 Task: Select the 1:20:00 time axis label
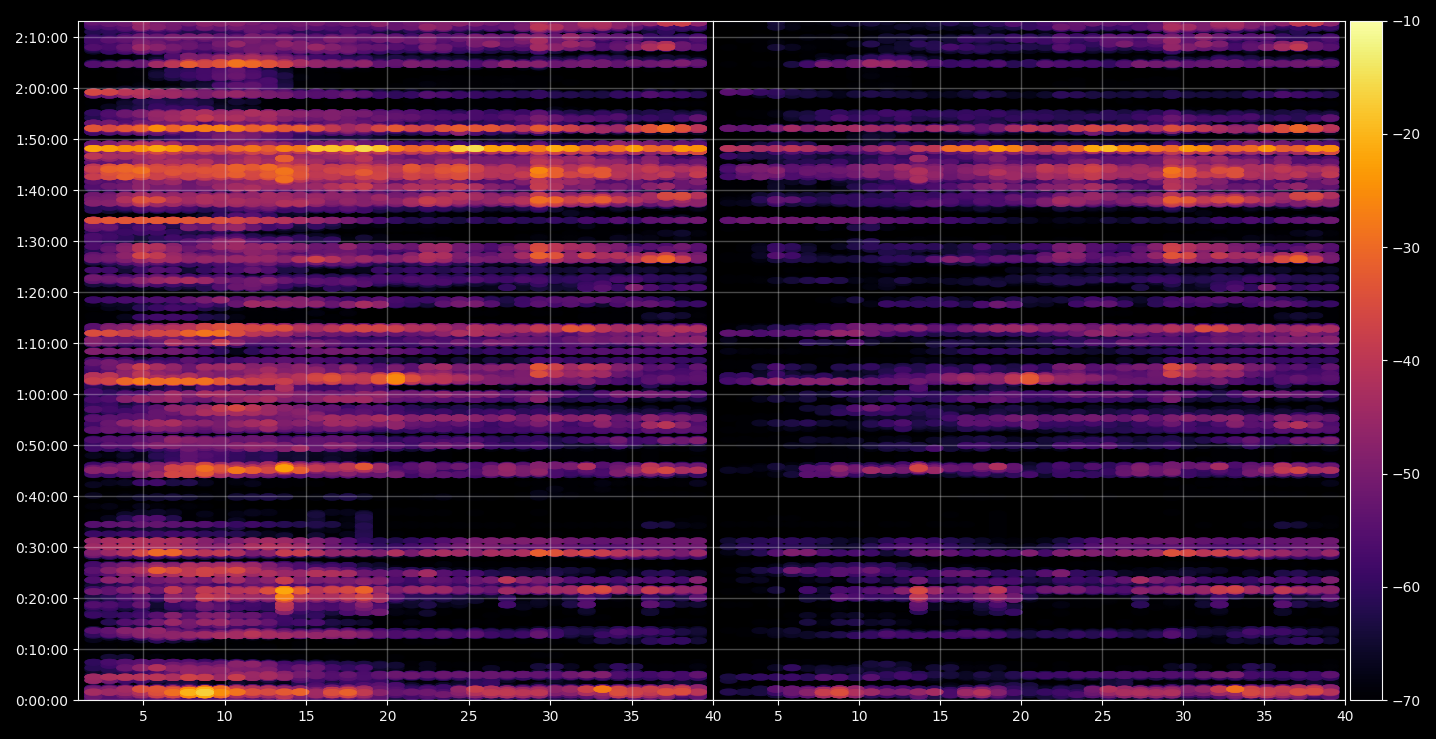pyautogui.click(x=42, y=293)
